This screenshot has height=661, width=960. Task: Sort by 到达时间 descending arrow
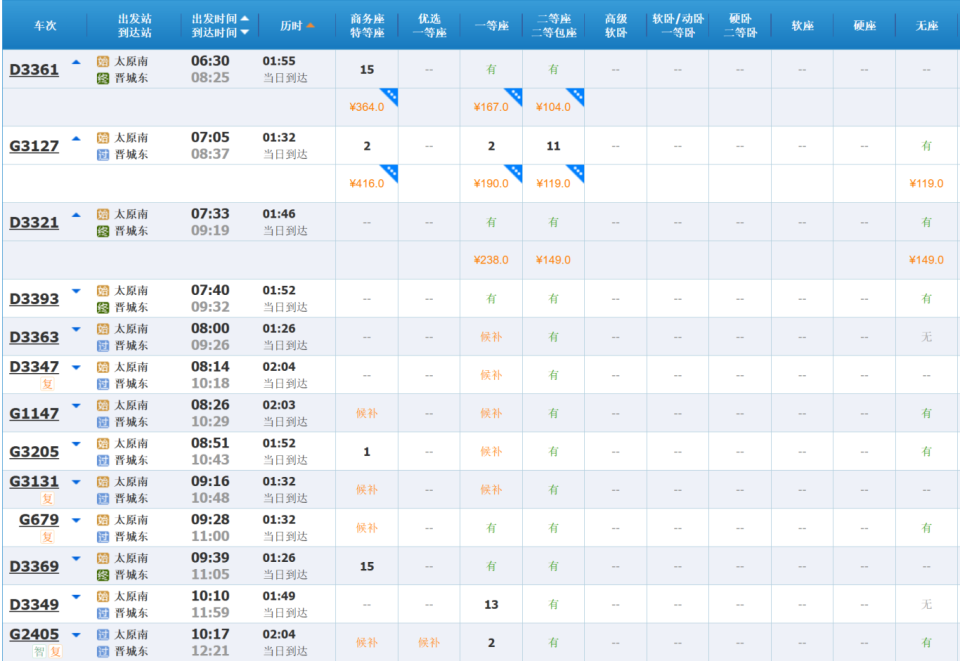coord(245,32)
